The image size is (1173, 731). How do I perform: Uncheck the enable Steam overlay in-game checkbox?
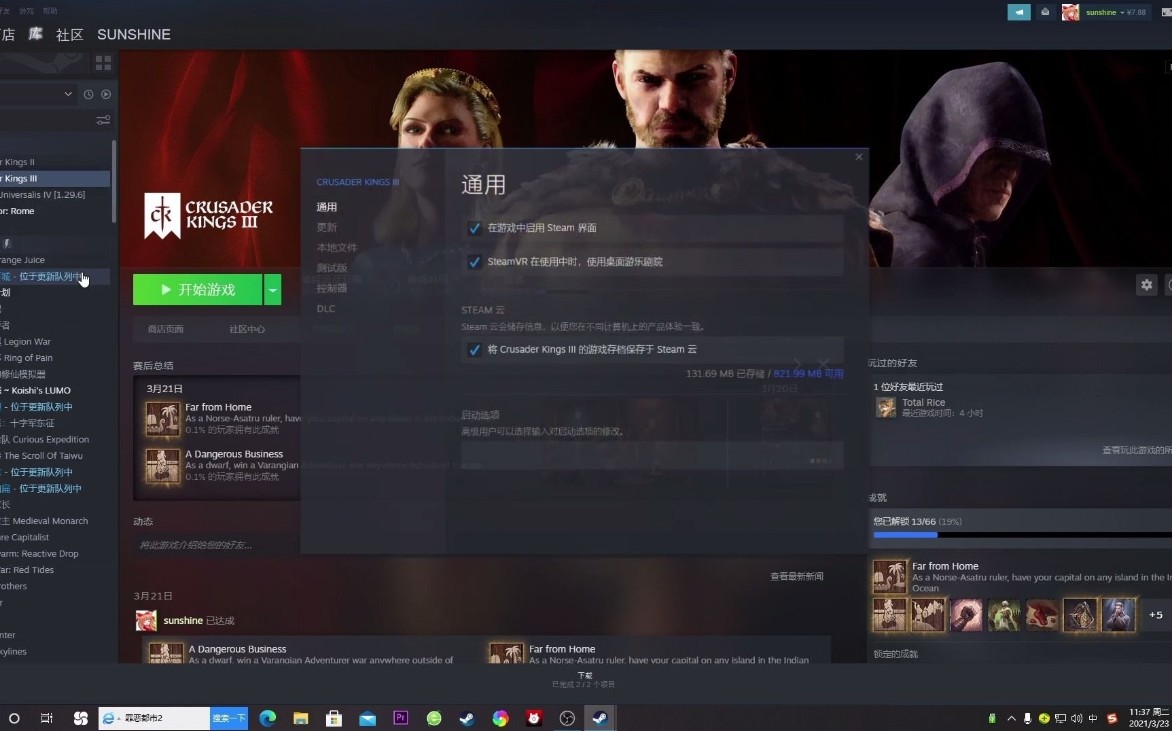coord(475,228)
